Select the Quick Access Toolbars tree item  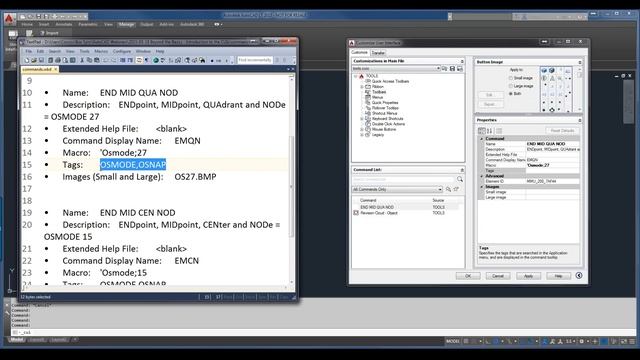(390, 82)
